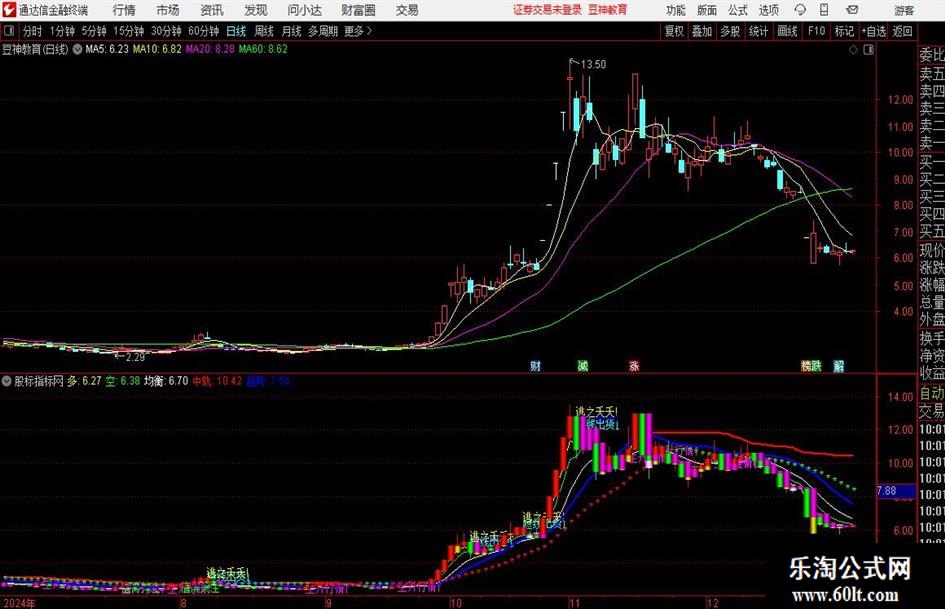Switch to 月线 monthly period
Viewport: 945px width, 609px height.
[x=292, y=31]
